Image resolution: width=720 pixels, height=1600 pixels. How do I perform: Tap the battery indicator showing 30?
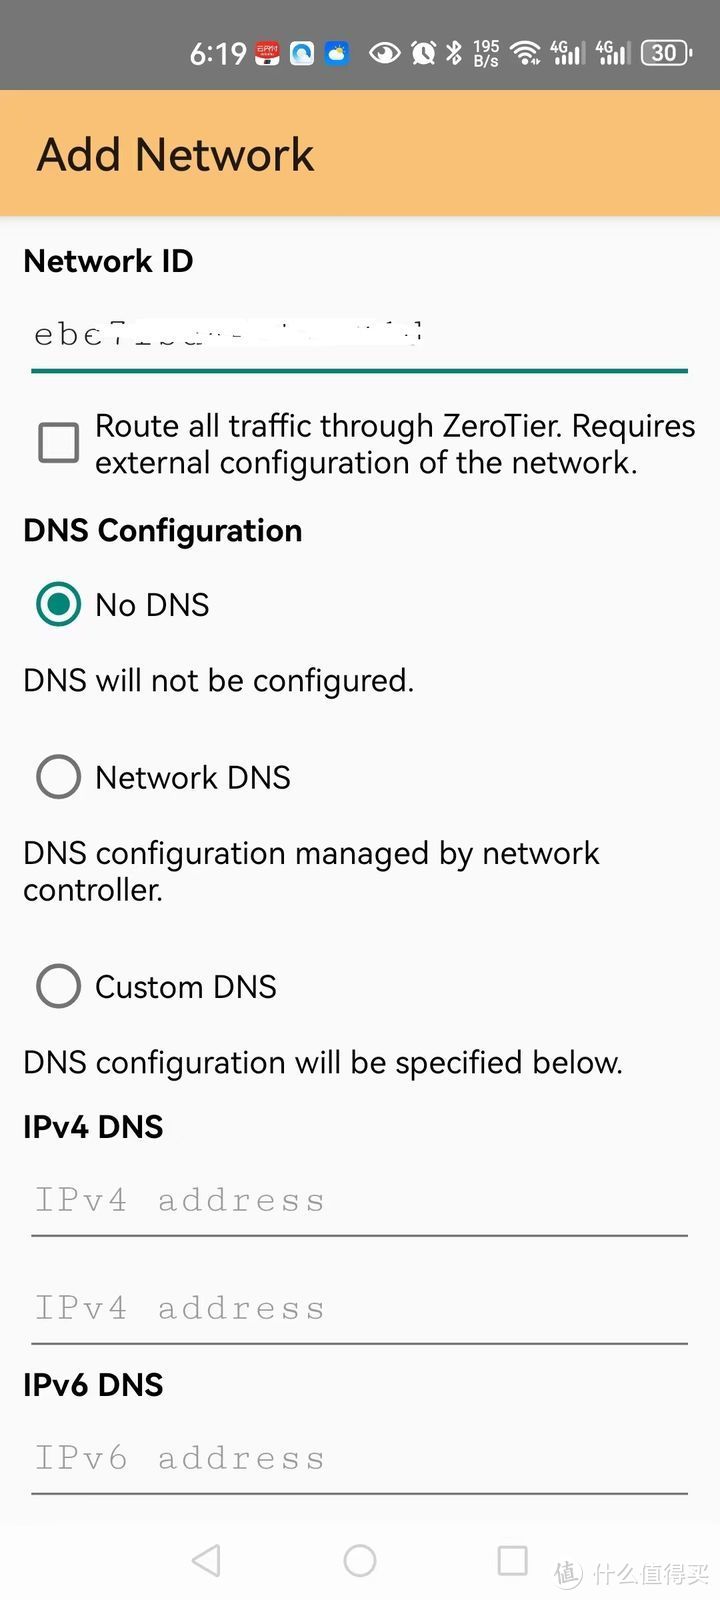(x=665, y=52)
